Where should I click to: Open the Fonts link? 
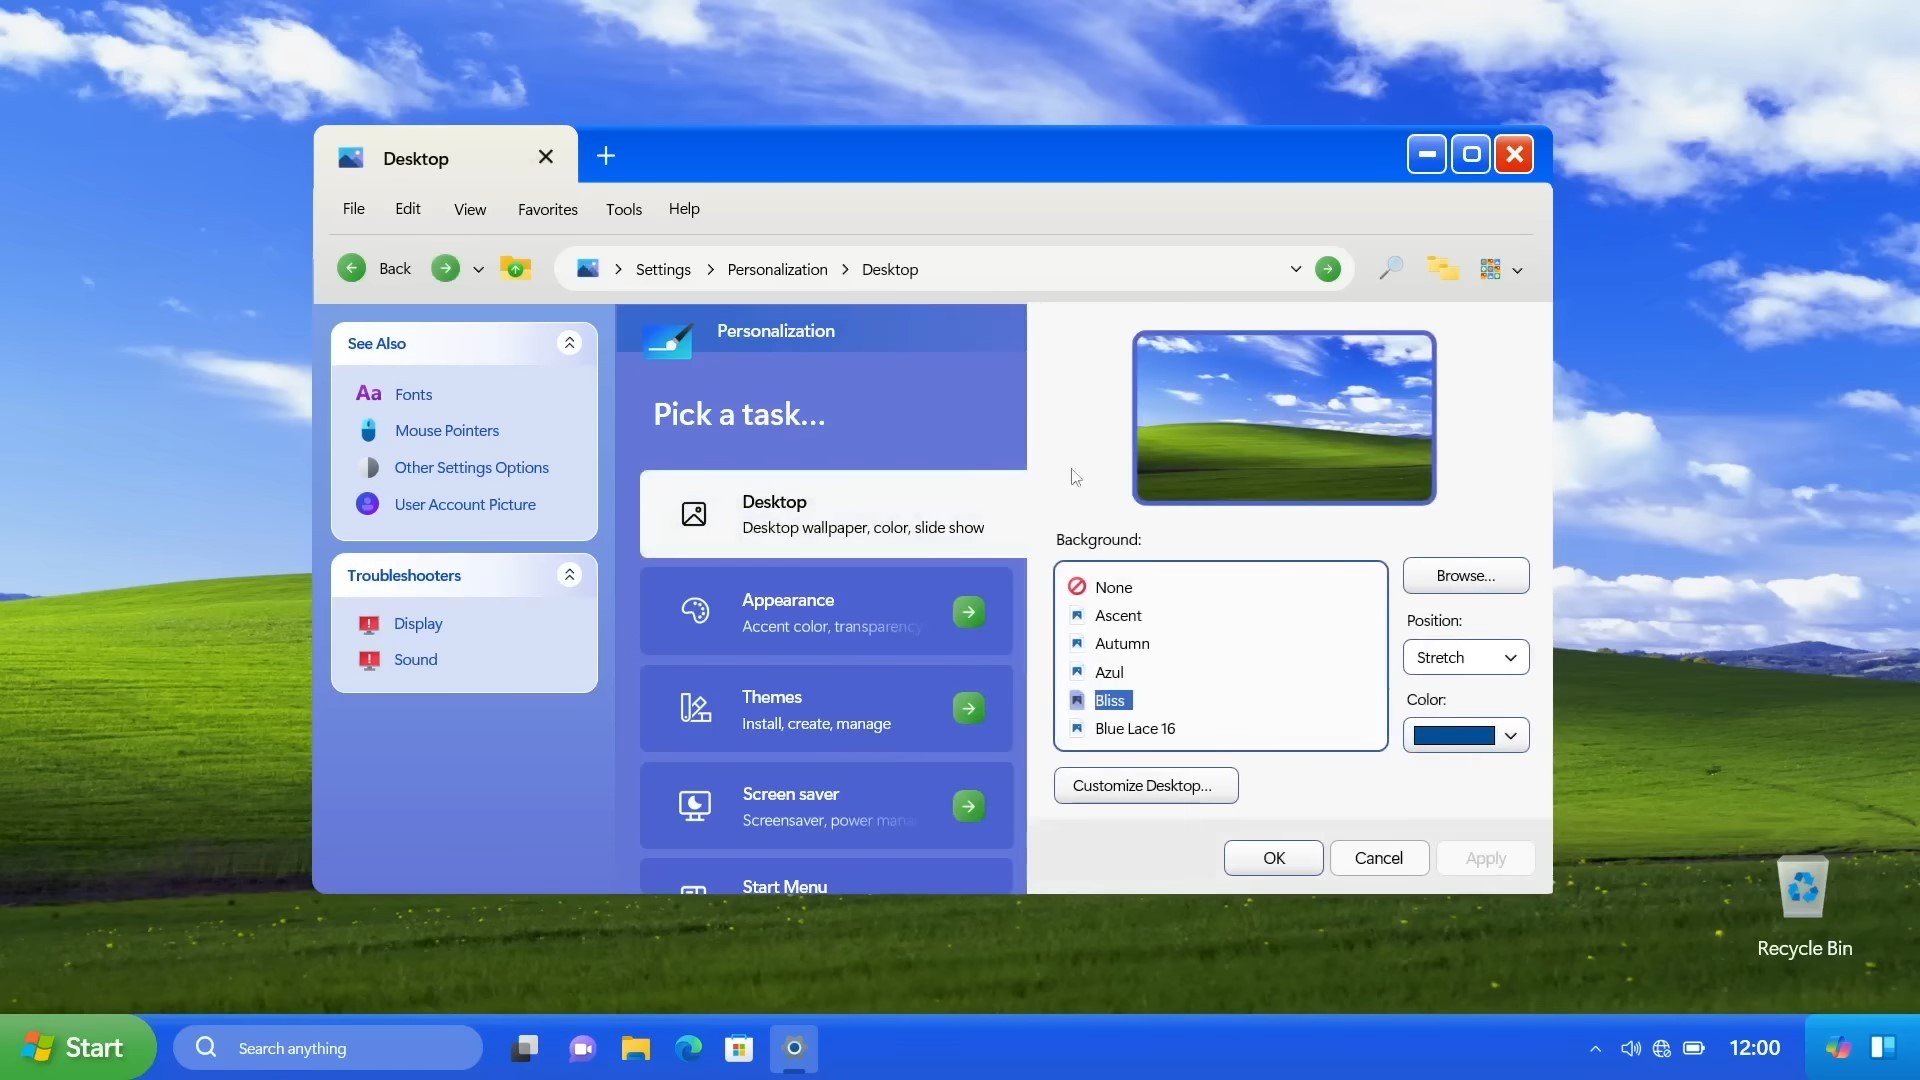coord(413,394)
